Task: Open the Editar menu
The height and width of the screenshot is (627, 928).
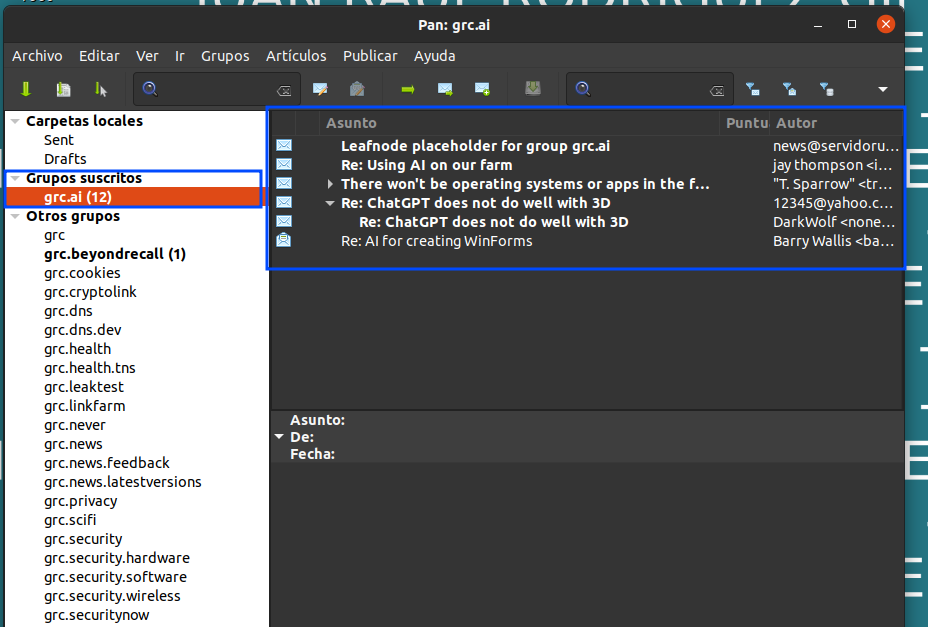Action: (x=99, y=56)
